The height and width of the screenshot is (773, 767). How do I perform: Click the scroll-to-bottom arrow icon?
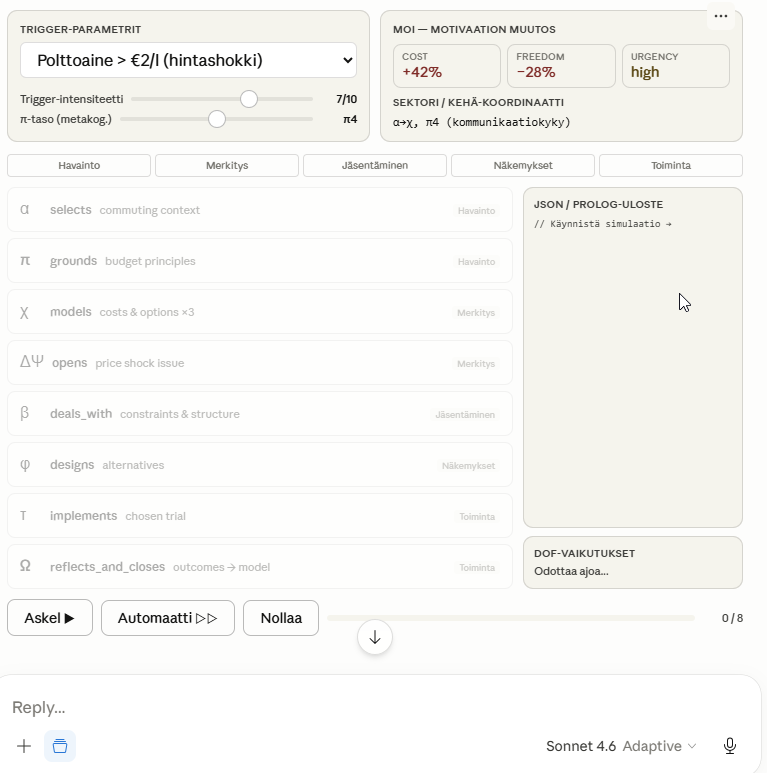pyautogui.click(x=375, y=637)
